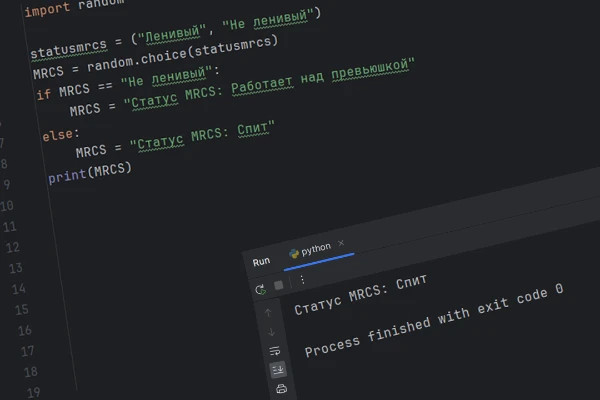Click the 'statusmrcs' variable definition
Viewport: 600px width, 400px height.
pos(68,49)
